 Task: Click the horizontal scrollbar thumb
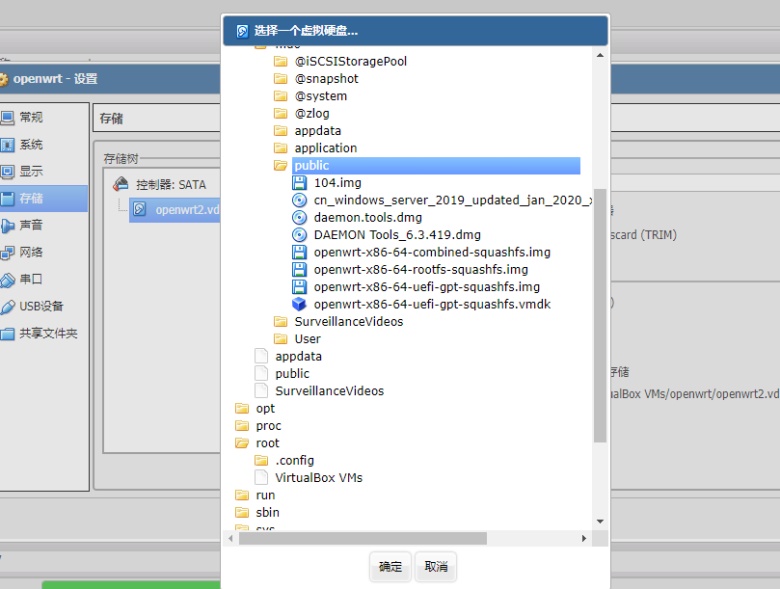tap(363, 538)
